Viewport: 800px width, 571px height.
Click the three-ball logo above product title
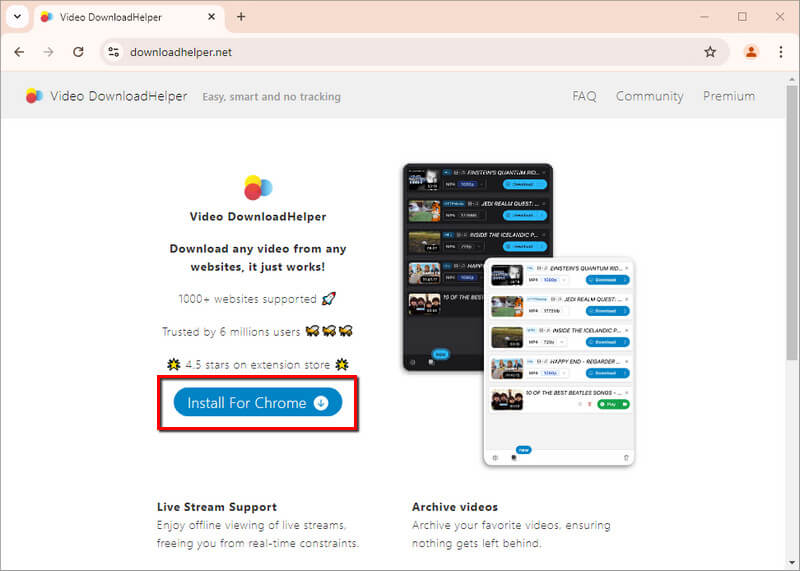258,188
